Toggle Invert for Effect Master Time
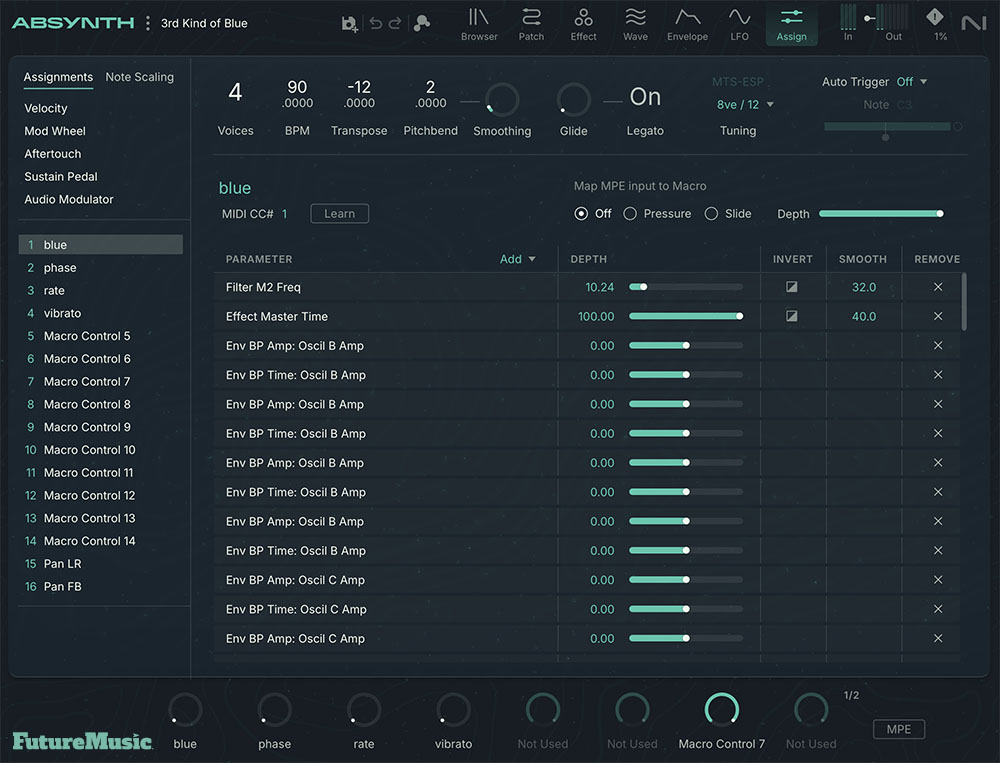The height and width of the screenshot is (763, 1000). tap(791, 316)
